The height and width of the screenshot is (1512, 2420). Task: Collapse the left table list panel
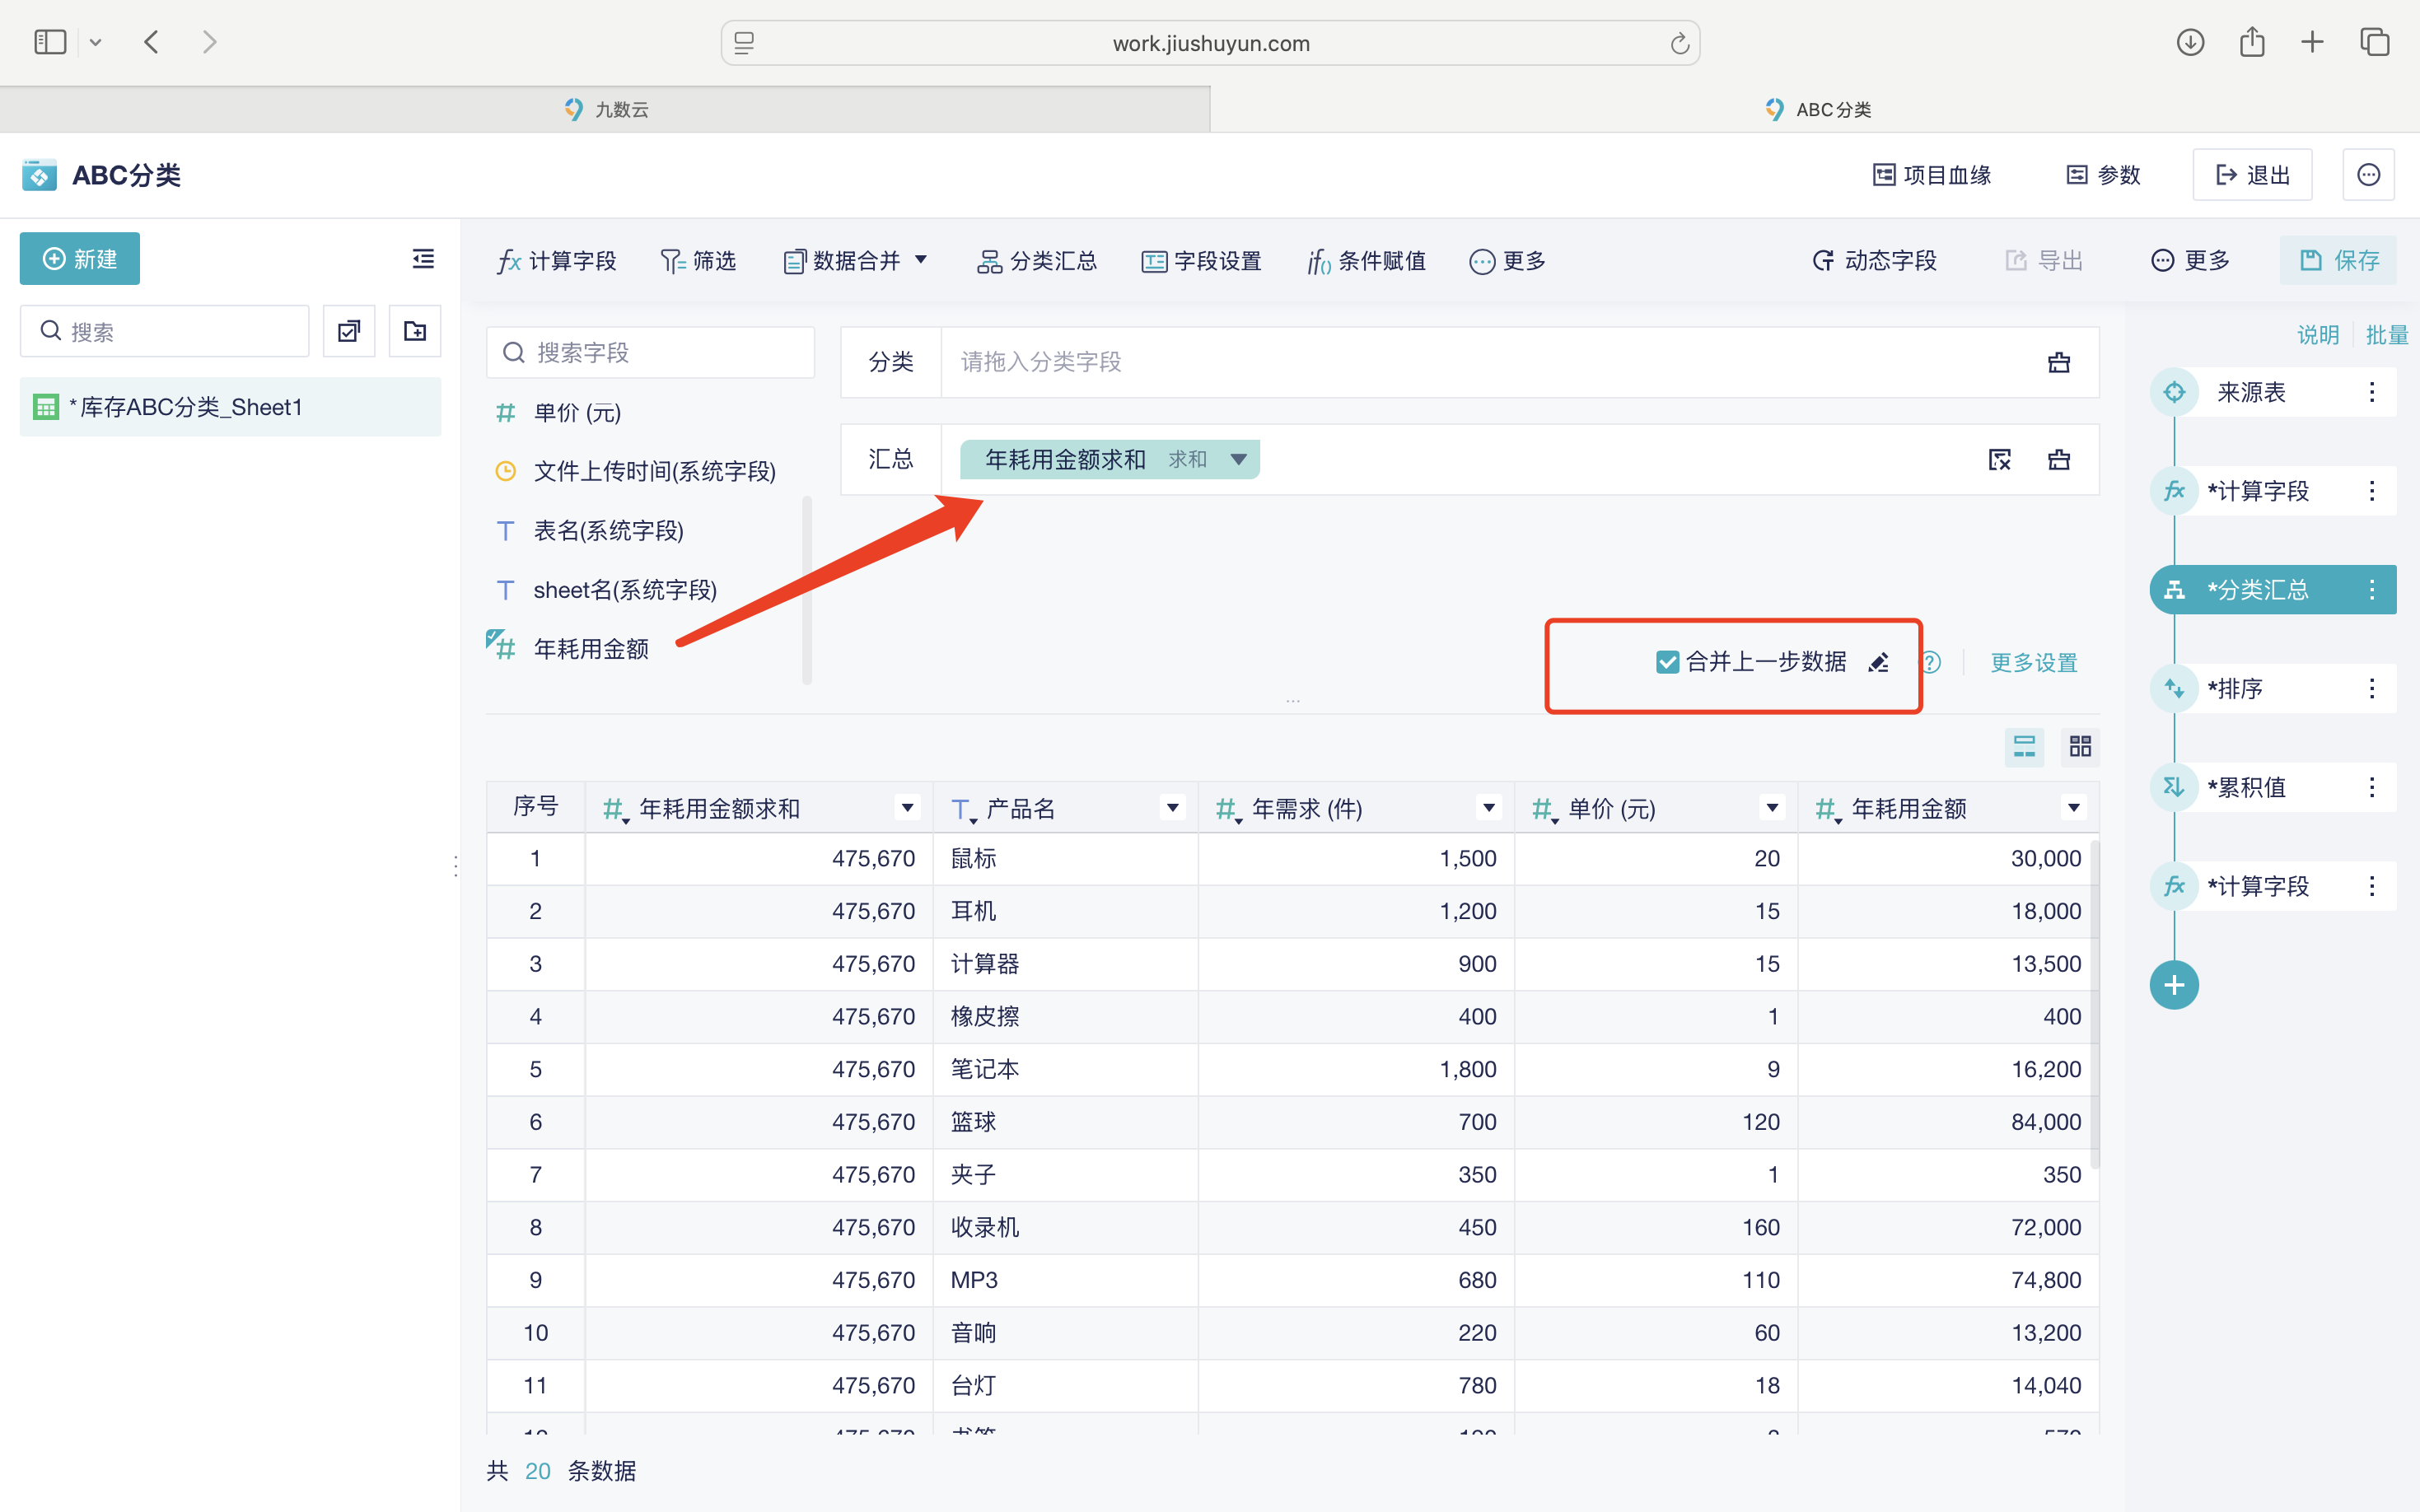[423, 259]
